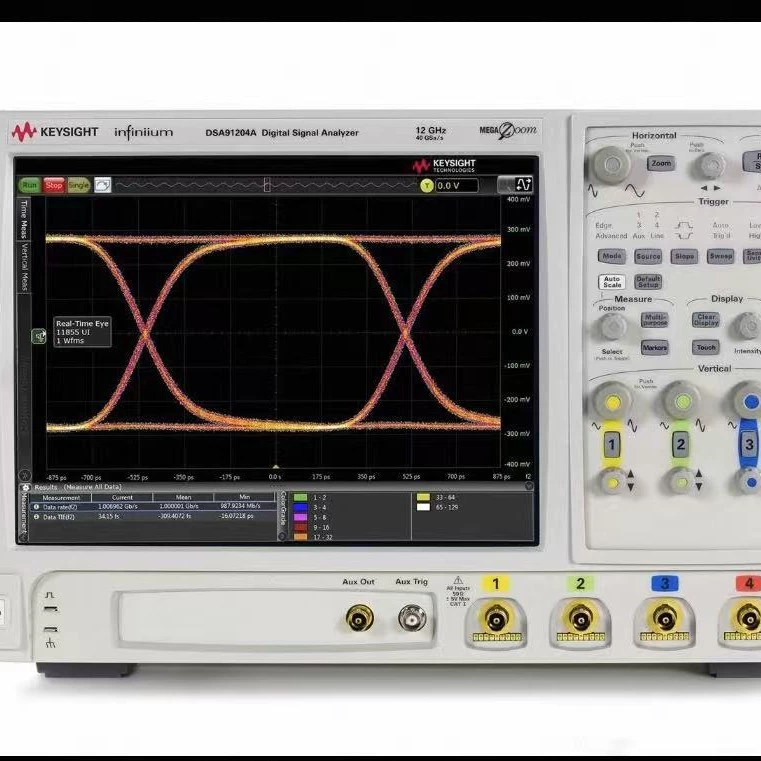761x761 pixels.
Task: Tap the info icon beside Data TIE(f2)
Action: [x=36, y=517]
